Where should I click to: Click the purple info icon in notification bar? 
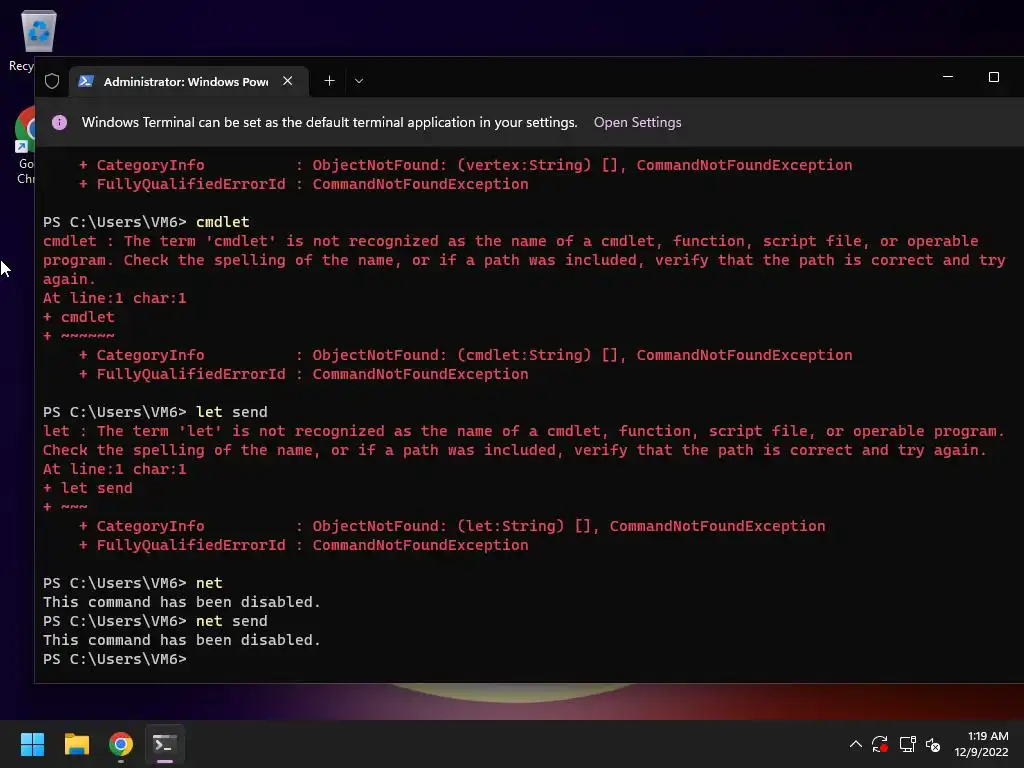point(59,122)
